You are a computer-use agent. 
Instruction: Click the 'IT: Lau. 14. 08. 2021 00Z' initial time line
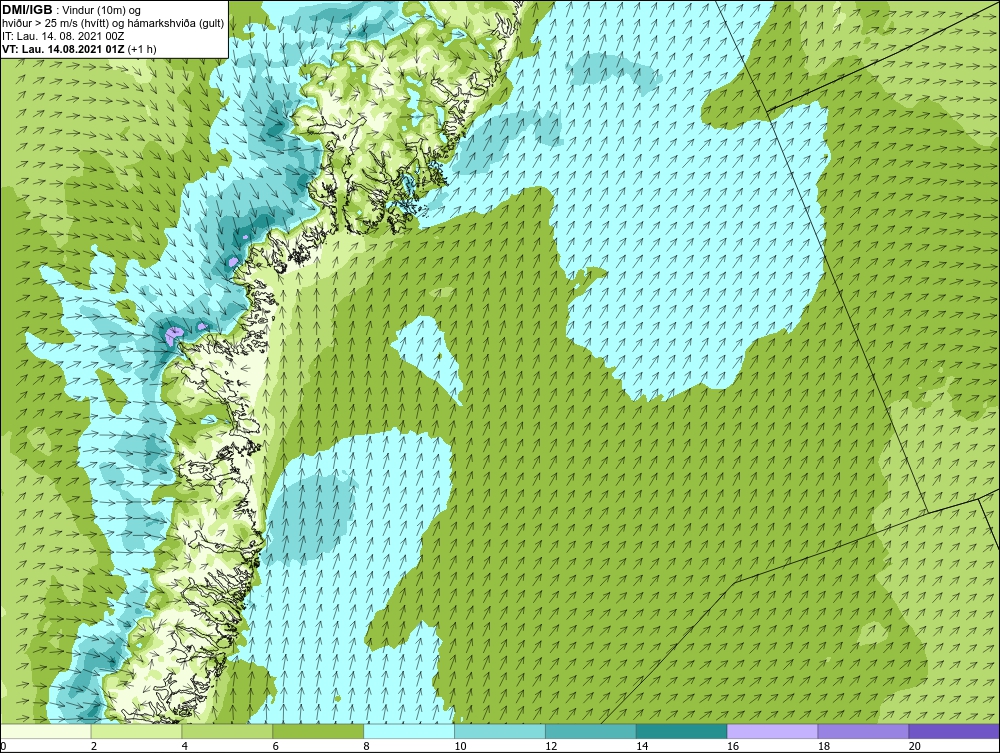point(63,36)
